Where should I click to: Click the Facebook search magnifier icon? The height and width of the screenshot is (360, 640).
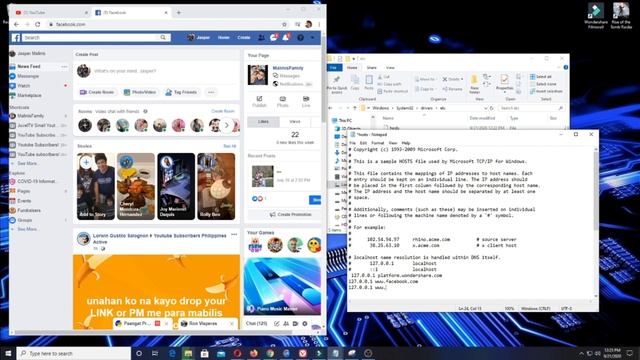tap(163, 38)
